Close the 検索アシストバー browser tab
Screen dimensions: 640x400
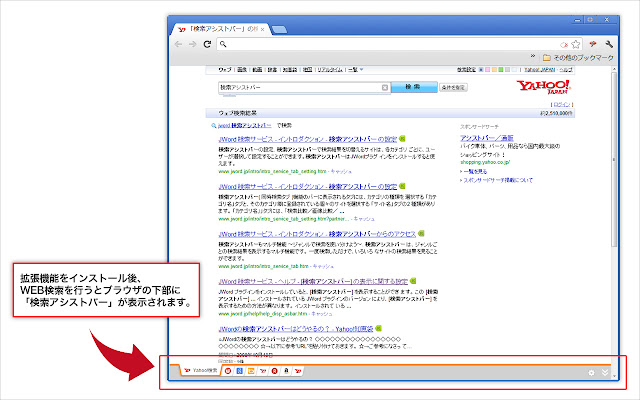262,29
